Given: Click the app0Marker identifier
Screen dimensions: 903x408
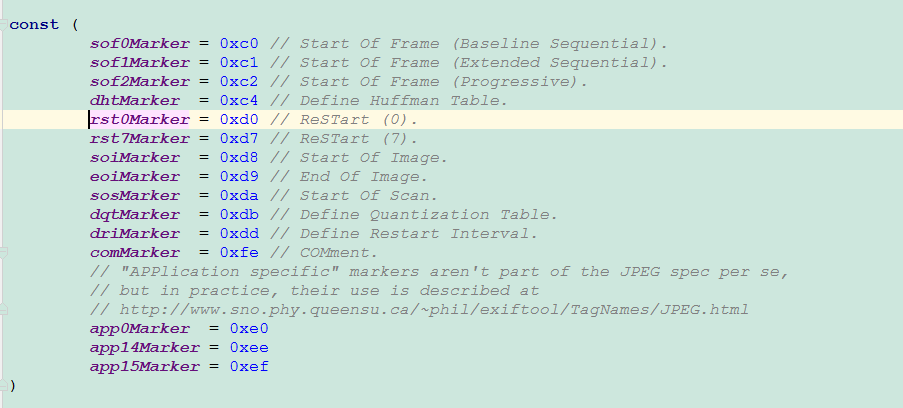Looking at the screenshot, I should pyautogui.click(x=139, y=329).
